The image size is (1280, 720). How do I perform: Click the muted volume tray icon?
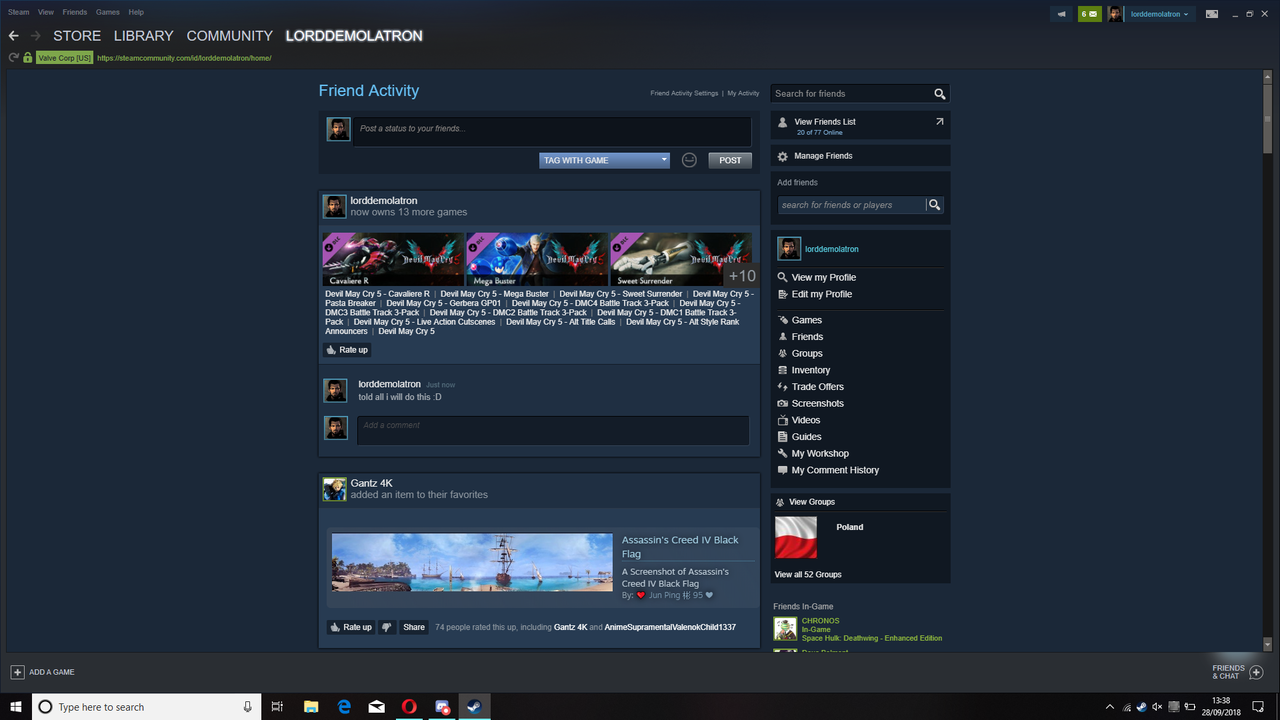[x=1157, y=707]
